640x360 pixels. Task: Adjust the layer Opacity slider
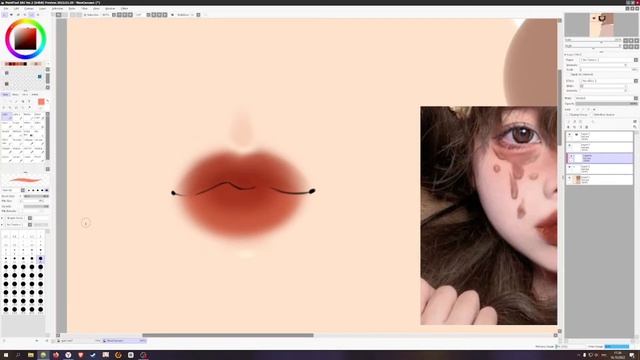pos(606,104)
